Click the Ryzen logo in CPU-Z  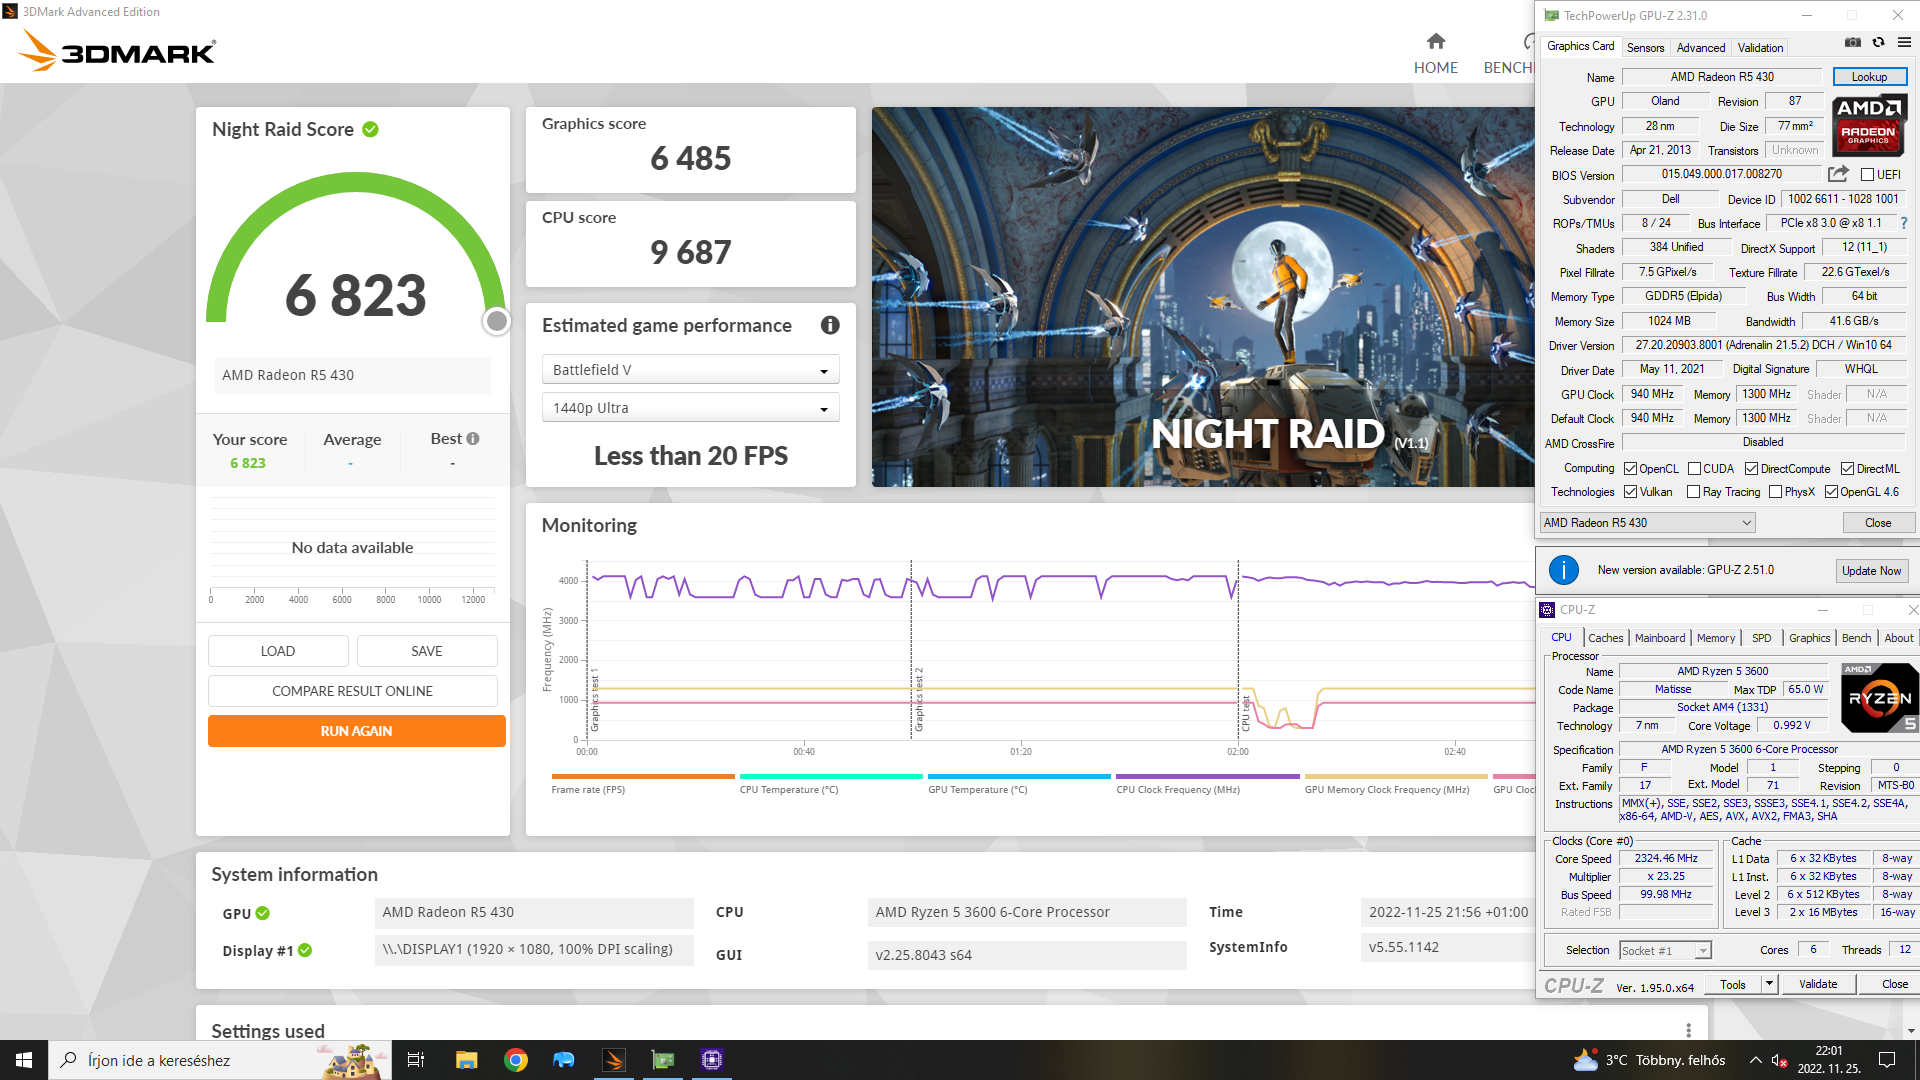point(1879,698)
